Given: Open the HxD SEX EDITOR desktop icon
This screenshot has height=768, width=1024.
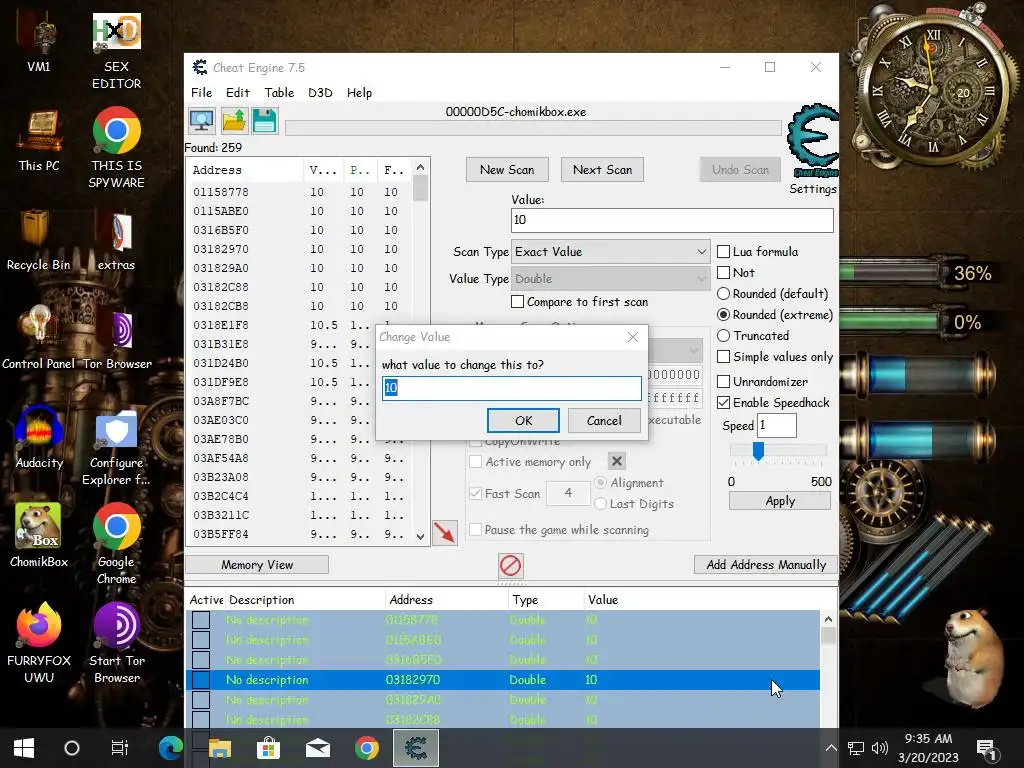Looking at the screenshot, I should coord(116,52).
